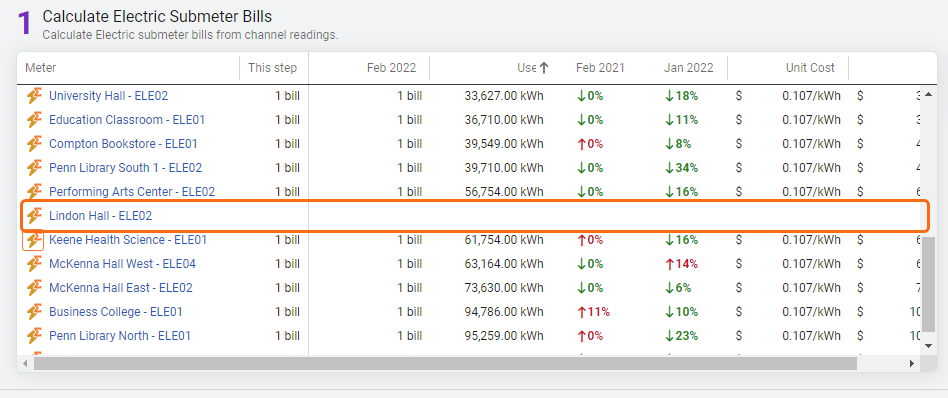Sort by the Unit Cost column header
This screenshot has width=948, height=398.
coord(810,68)
